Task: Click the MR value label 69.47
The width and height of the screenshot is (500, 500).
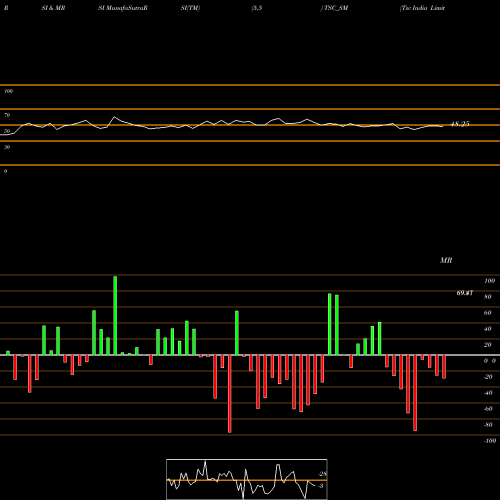Action: coord(465,293)
